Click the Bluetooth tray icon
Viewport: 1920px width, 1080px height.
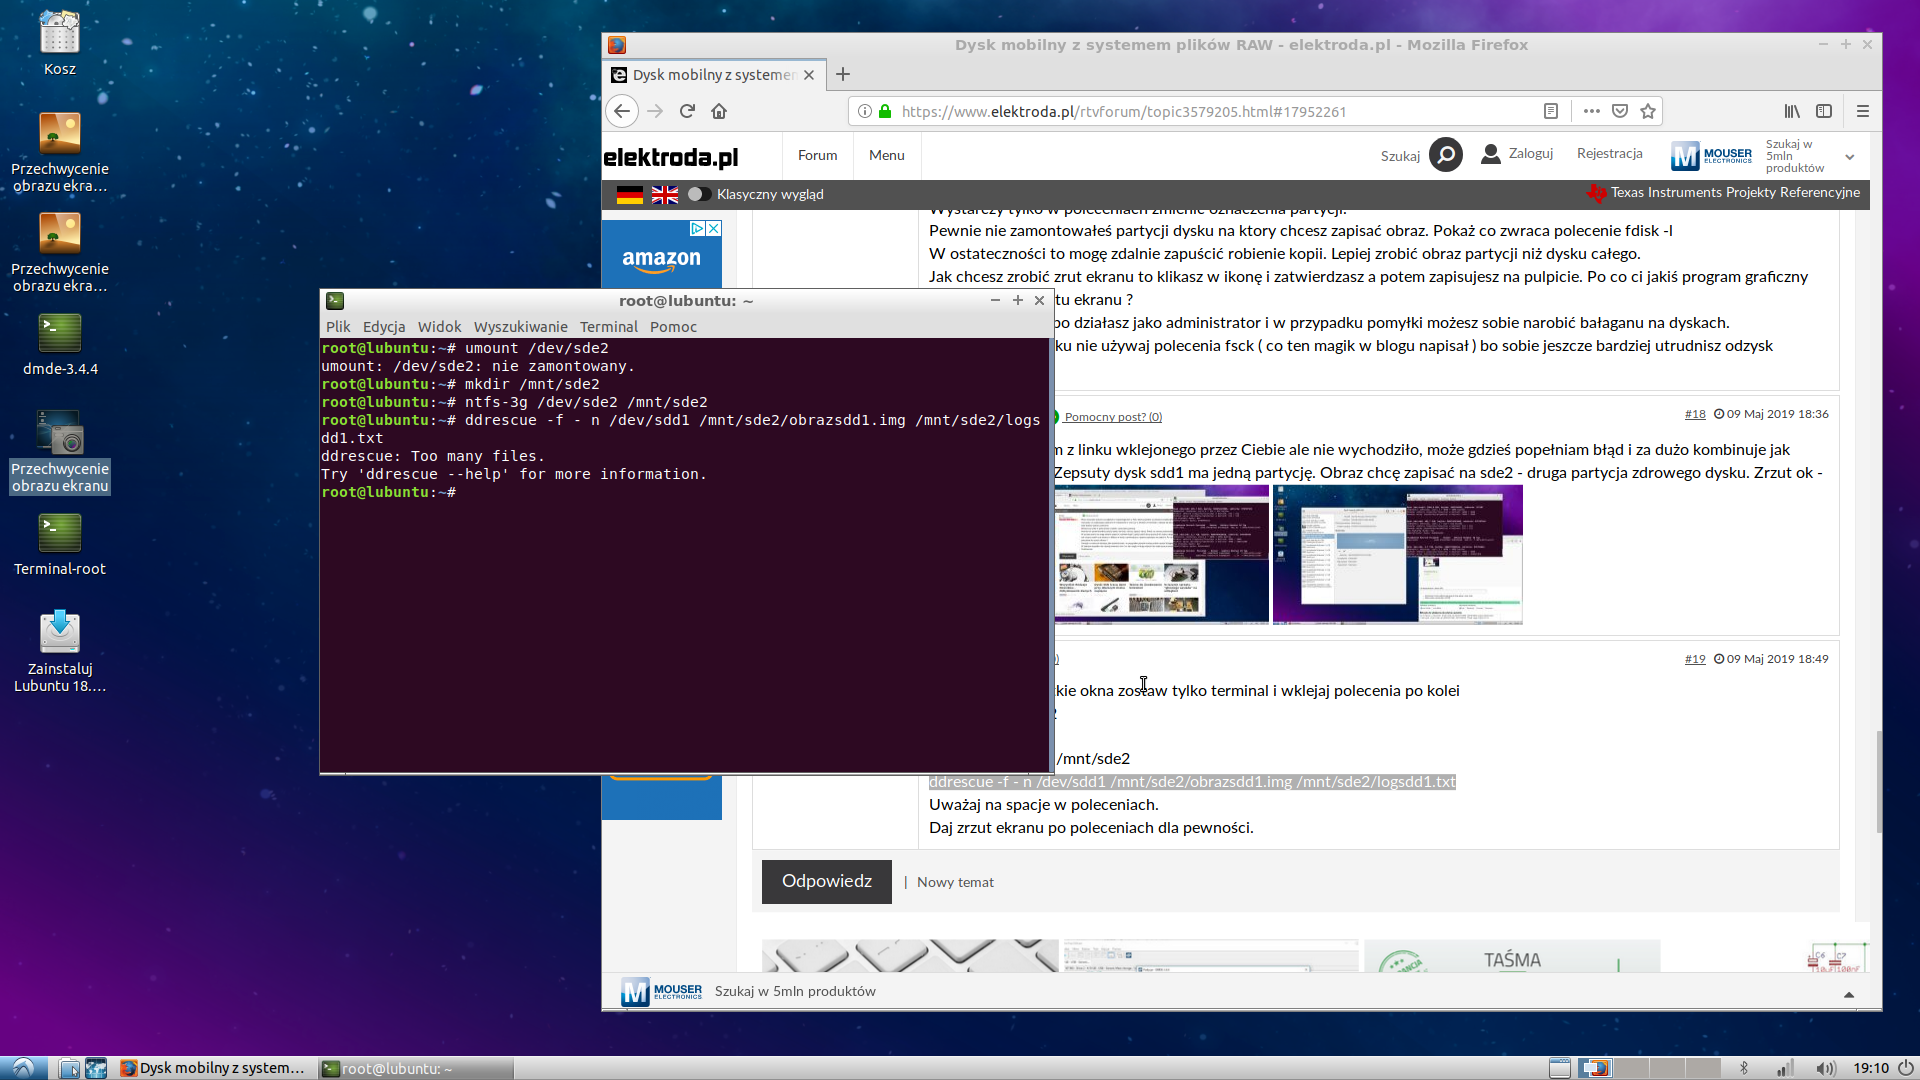point(1744,1068)
